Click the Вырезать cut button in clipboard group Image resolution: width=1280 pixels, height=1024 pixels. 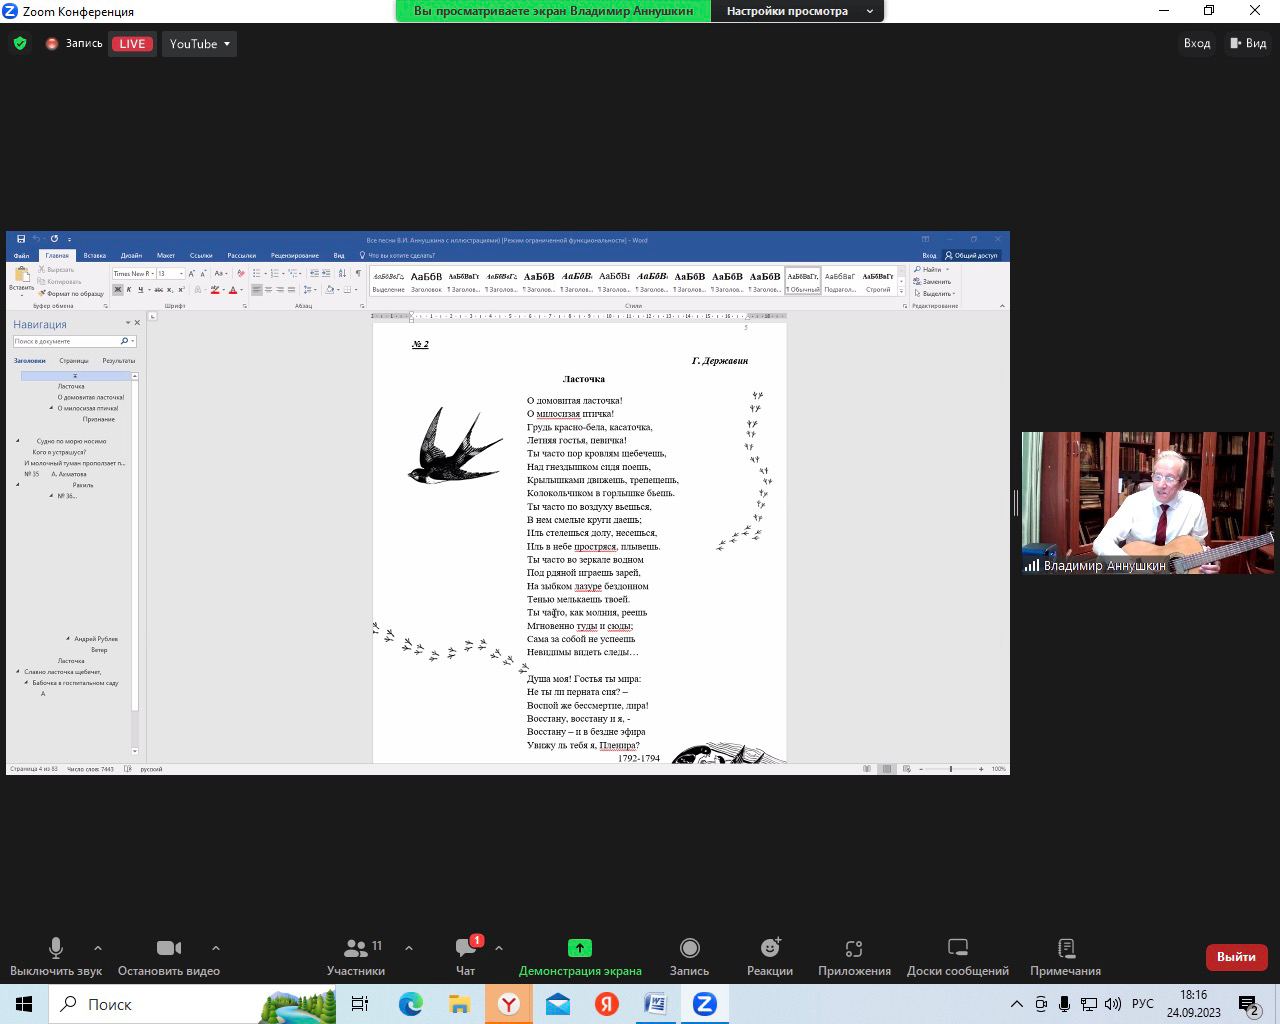[x=56, y=270]
